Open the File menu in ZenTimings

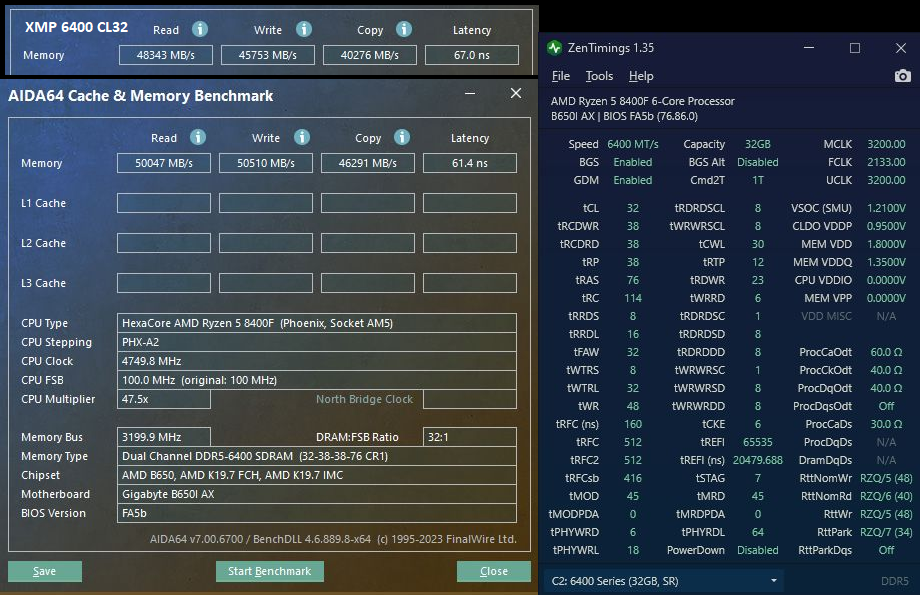(x=561, y=76)
